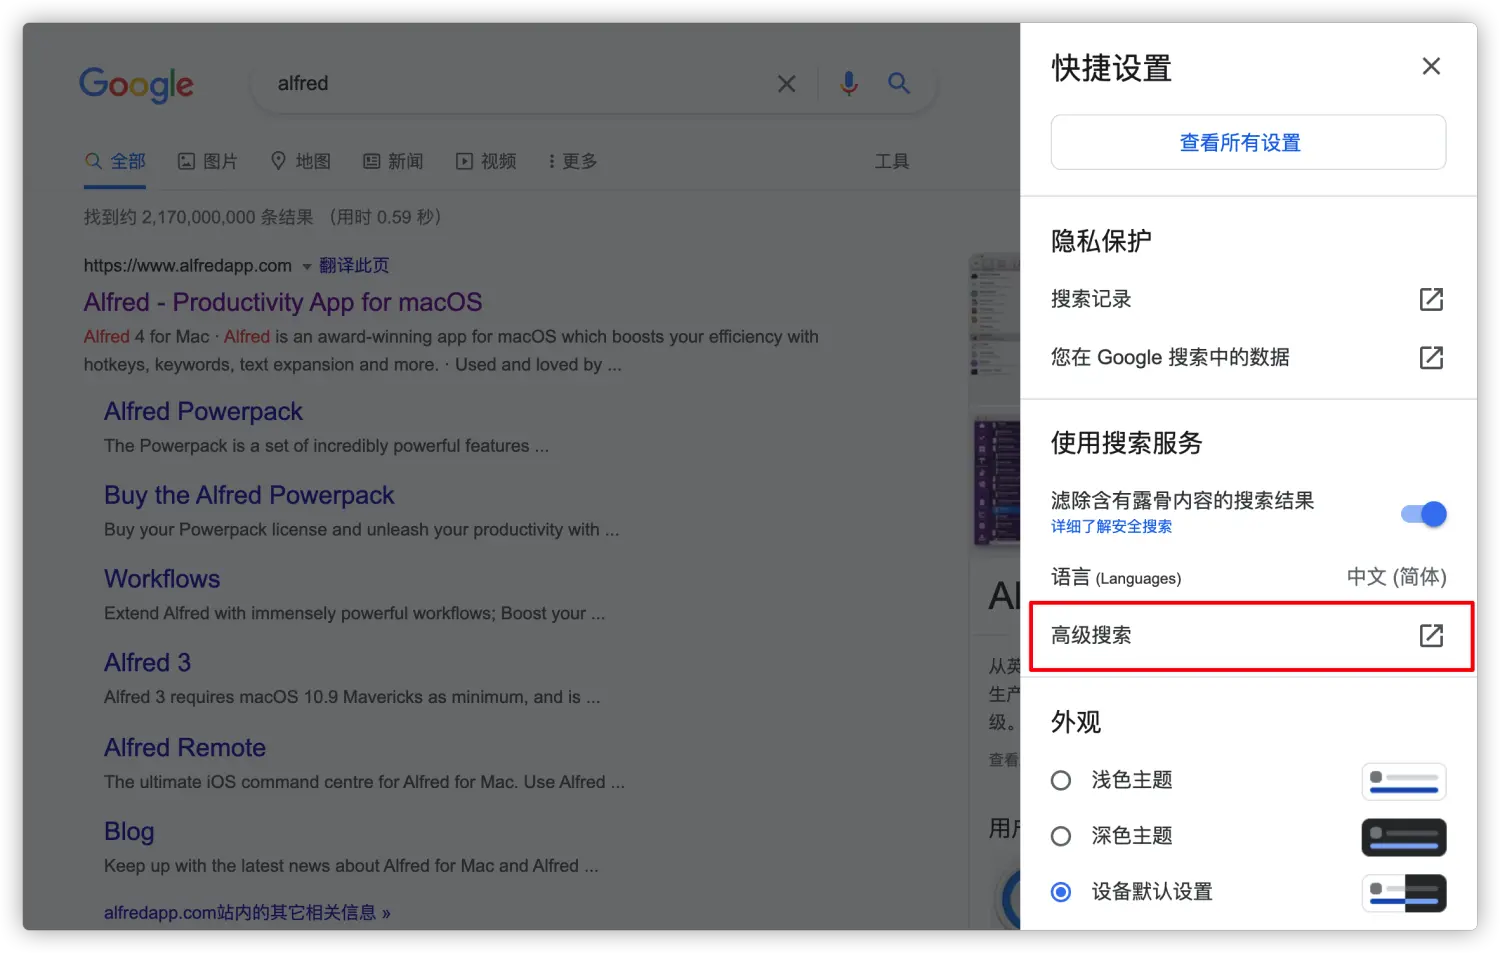Click the dark theme preview thumbnail

pos(1404,837)
